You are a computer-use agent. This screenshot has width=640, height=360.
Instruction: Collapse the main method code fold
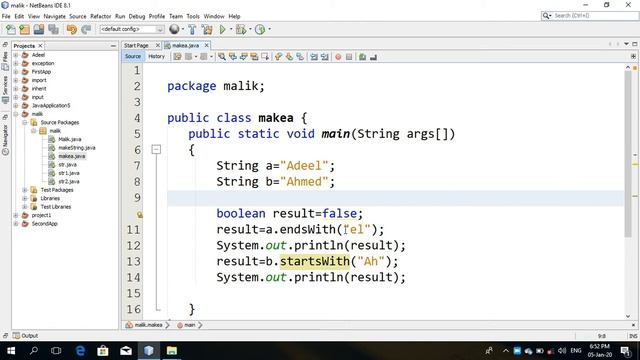156,149
